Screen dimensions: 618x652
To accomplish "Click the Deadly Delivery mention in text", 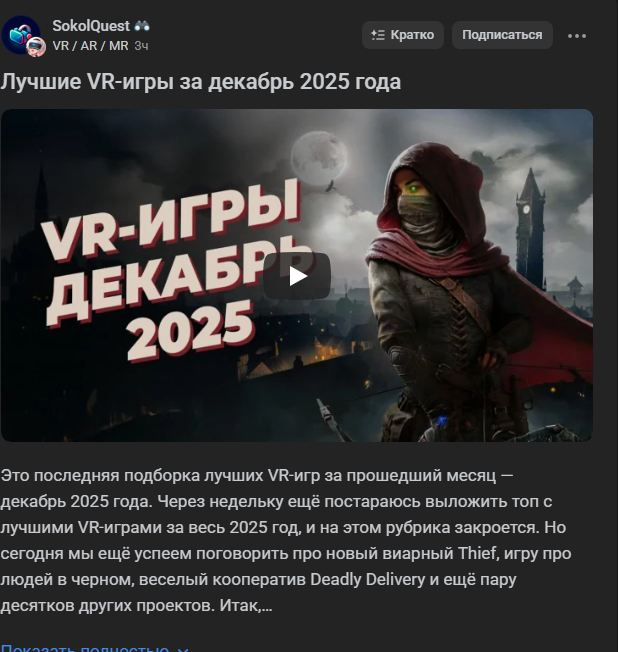I will pyautogui.click(x=368, y=579).
